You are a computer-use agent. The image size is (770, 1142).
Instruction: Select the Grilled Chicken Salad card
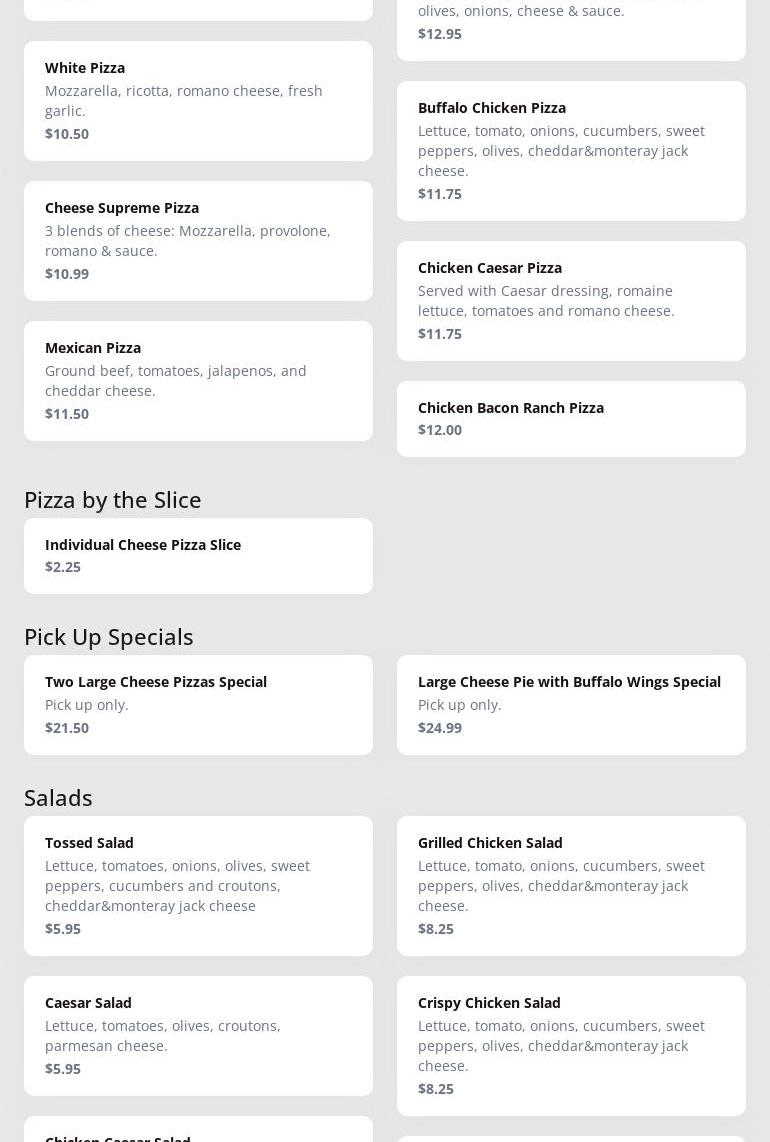point(571,885)
